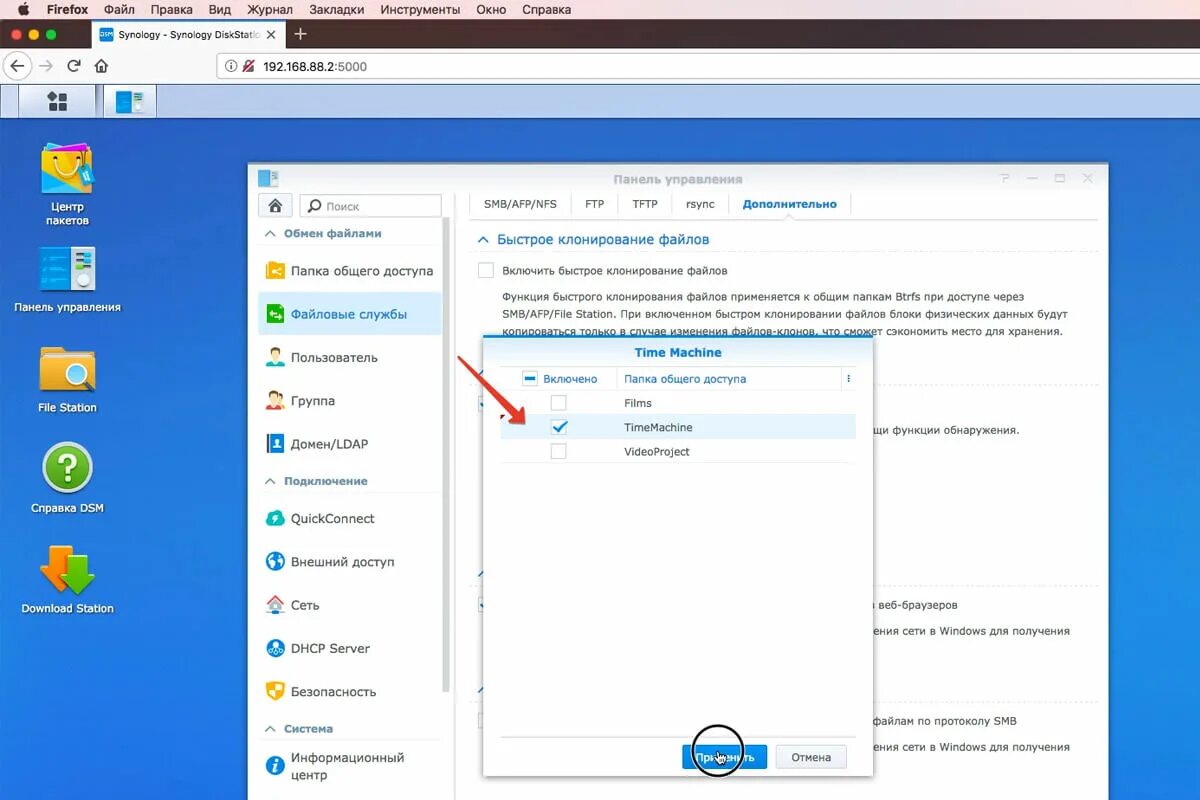The image size is (1200, 800).
Task: Uncheck the TimeMachine folder checkbox
Action: click(558, 427)
